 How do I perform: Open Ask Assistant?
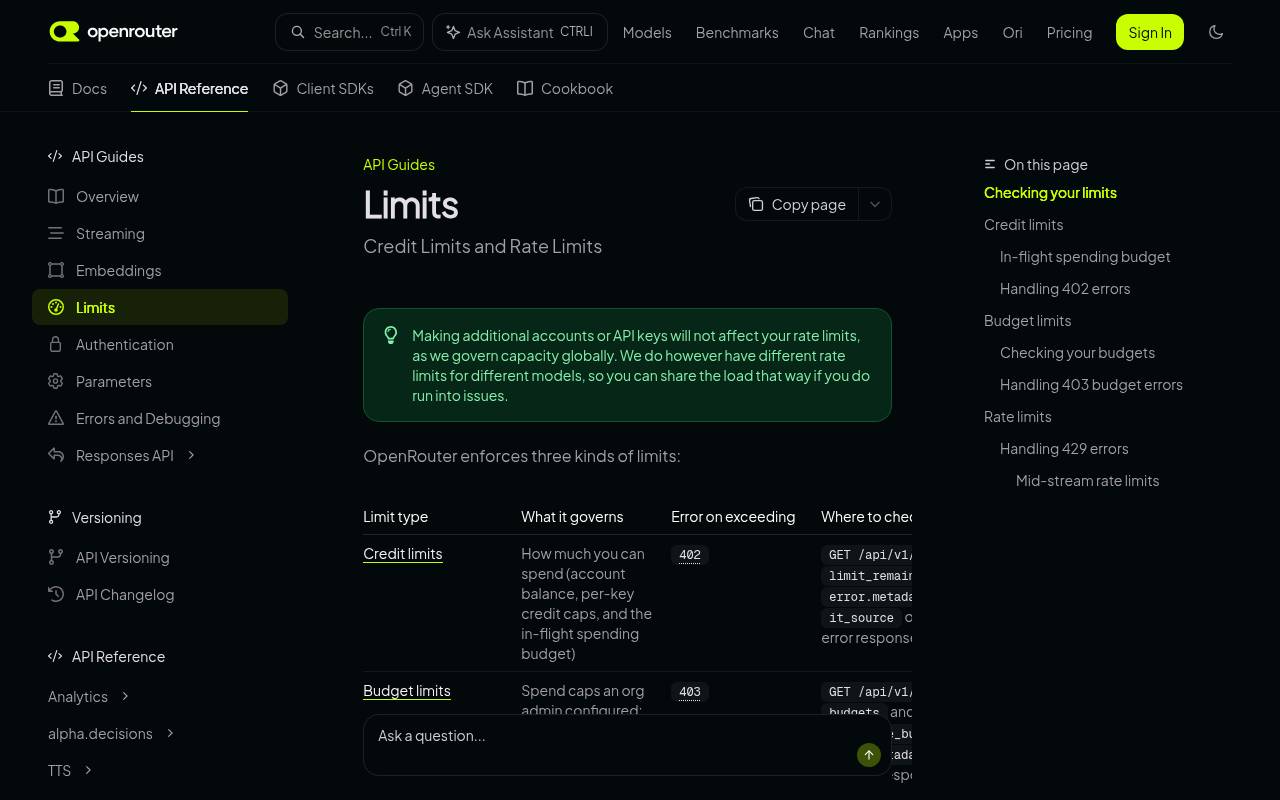[x=520, y=32]
